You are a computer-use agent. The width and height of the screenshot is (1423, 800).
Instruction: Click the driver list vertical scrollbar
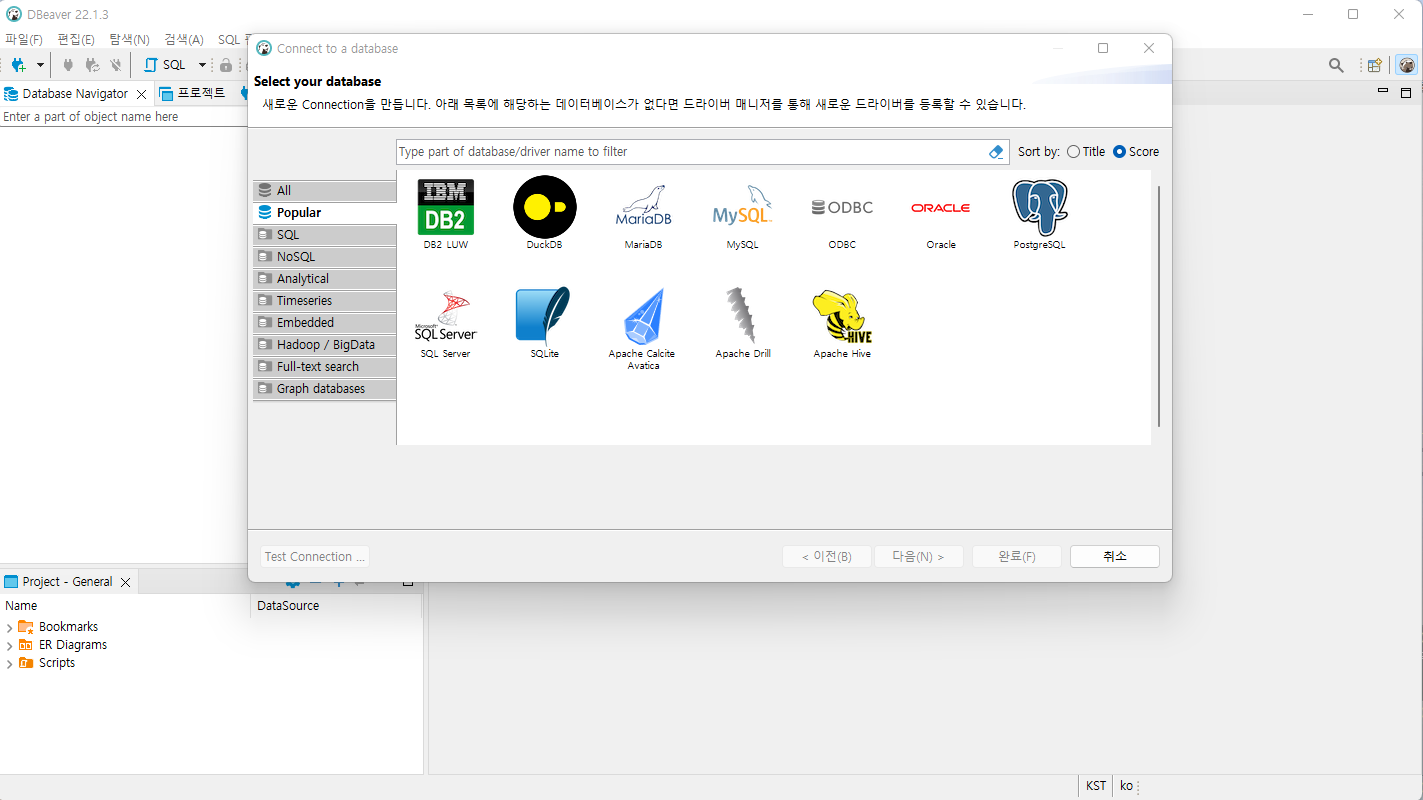[x=1159, y=306]
